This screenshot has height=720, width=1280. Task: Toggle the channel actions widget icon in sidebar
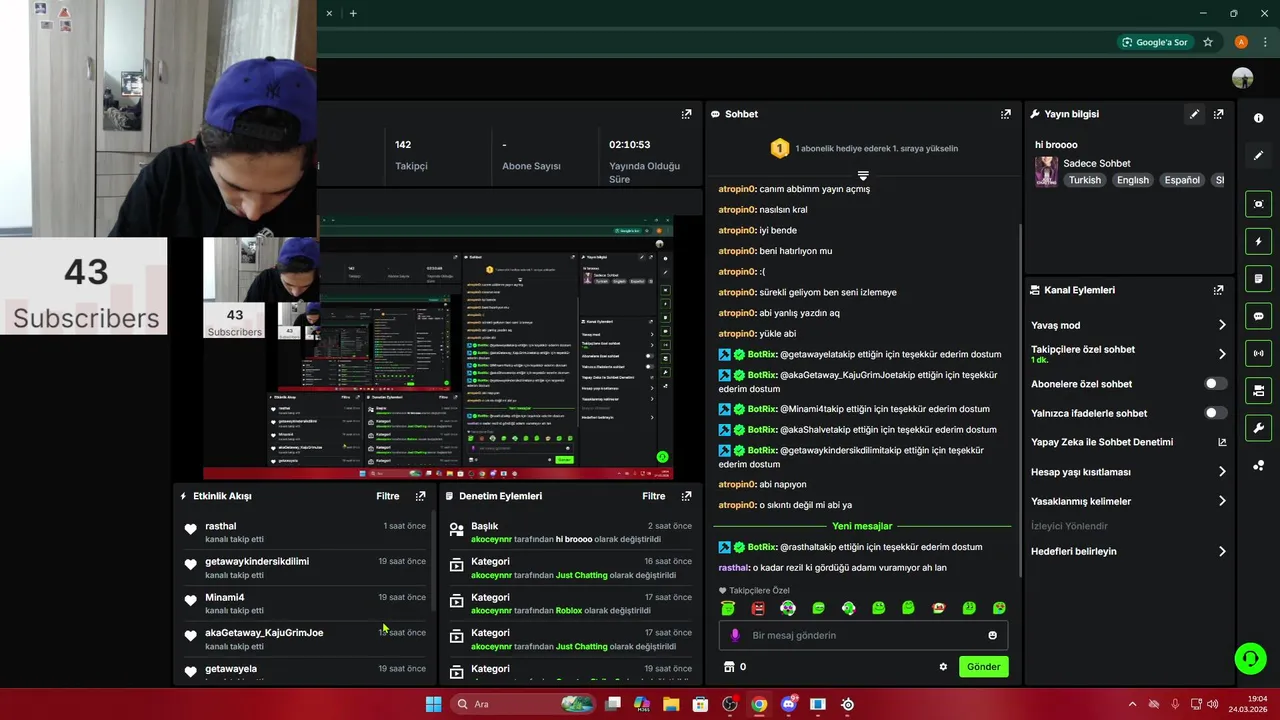tap(1258, 390)
